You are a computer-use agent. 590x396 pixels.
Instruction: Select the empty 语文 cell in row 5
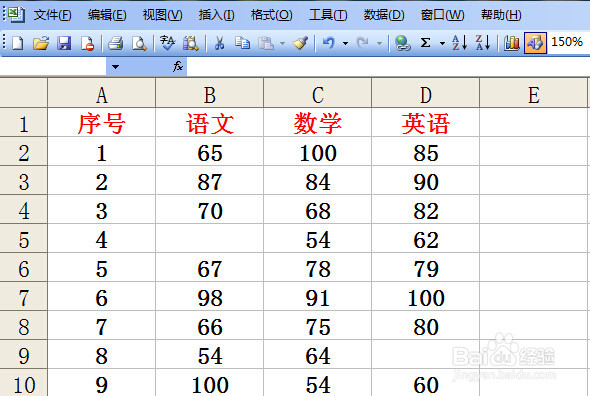[x=210, y=239]
